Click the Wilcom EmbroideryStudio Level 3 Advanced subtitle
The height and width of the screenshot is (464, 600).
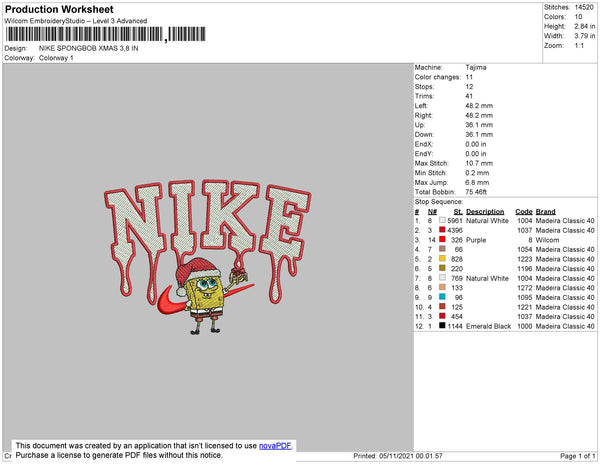tap(76, 21)
